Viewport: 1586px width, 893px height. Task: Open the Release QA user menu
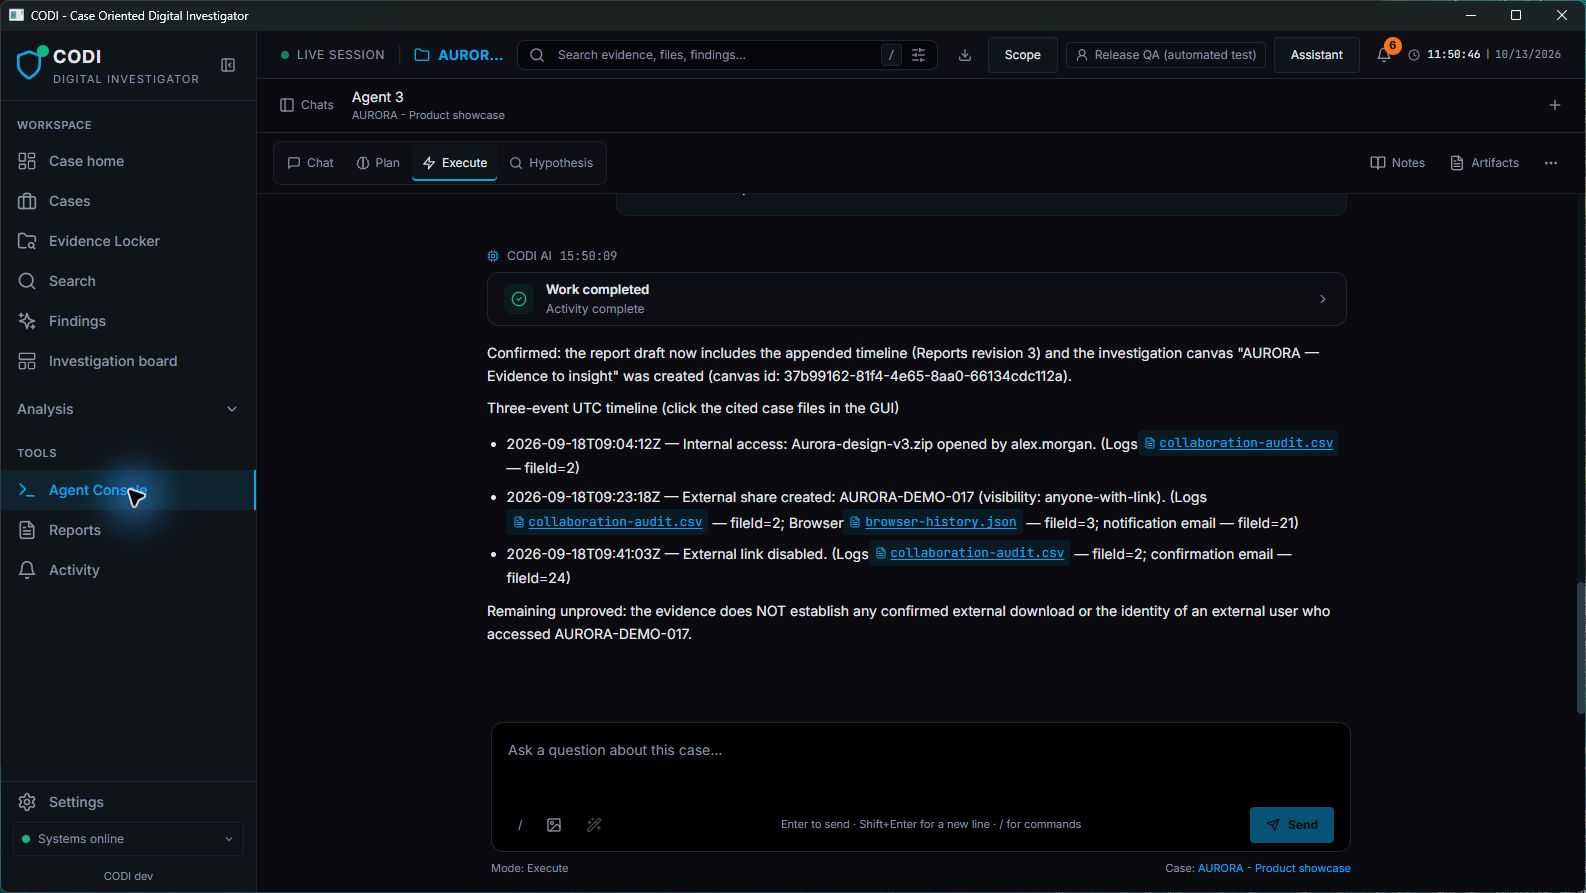point(1166,55)
